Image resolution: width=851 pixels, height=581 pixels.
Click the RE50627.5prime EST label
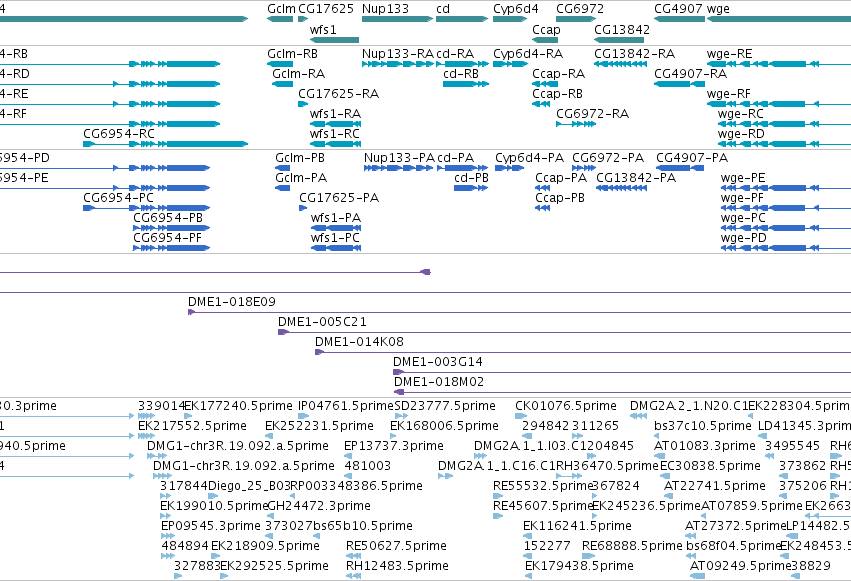coord(396,546)
